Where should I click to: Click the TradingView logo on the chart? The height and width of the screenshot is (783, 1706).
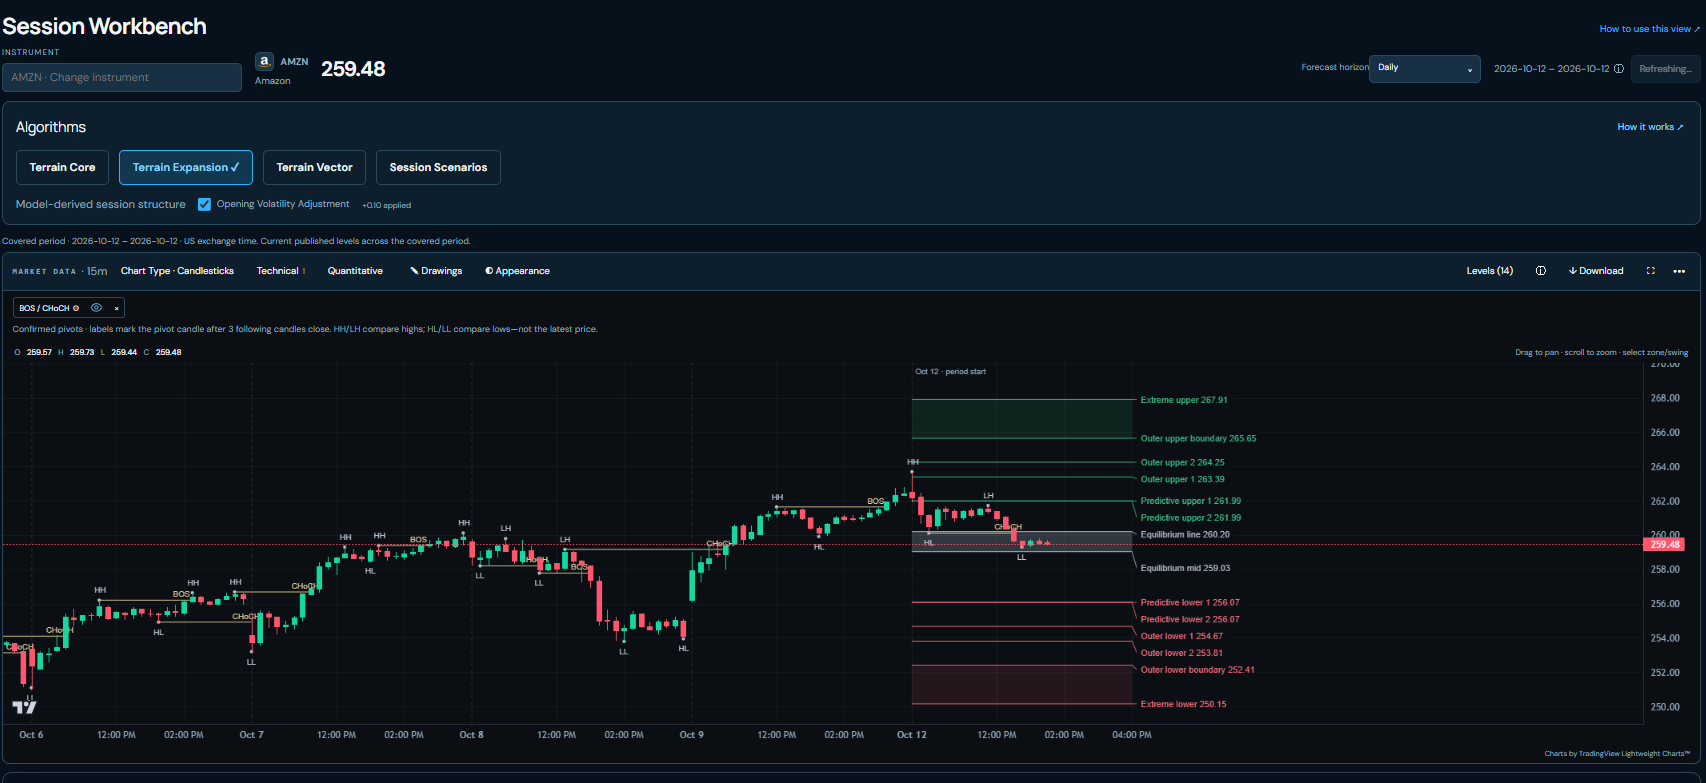tap(24, 707)
